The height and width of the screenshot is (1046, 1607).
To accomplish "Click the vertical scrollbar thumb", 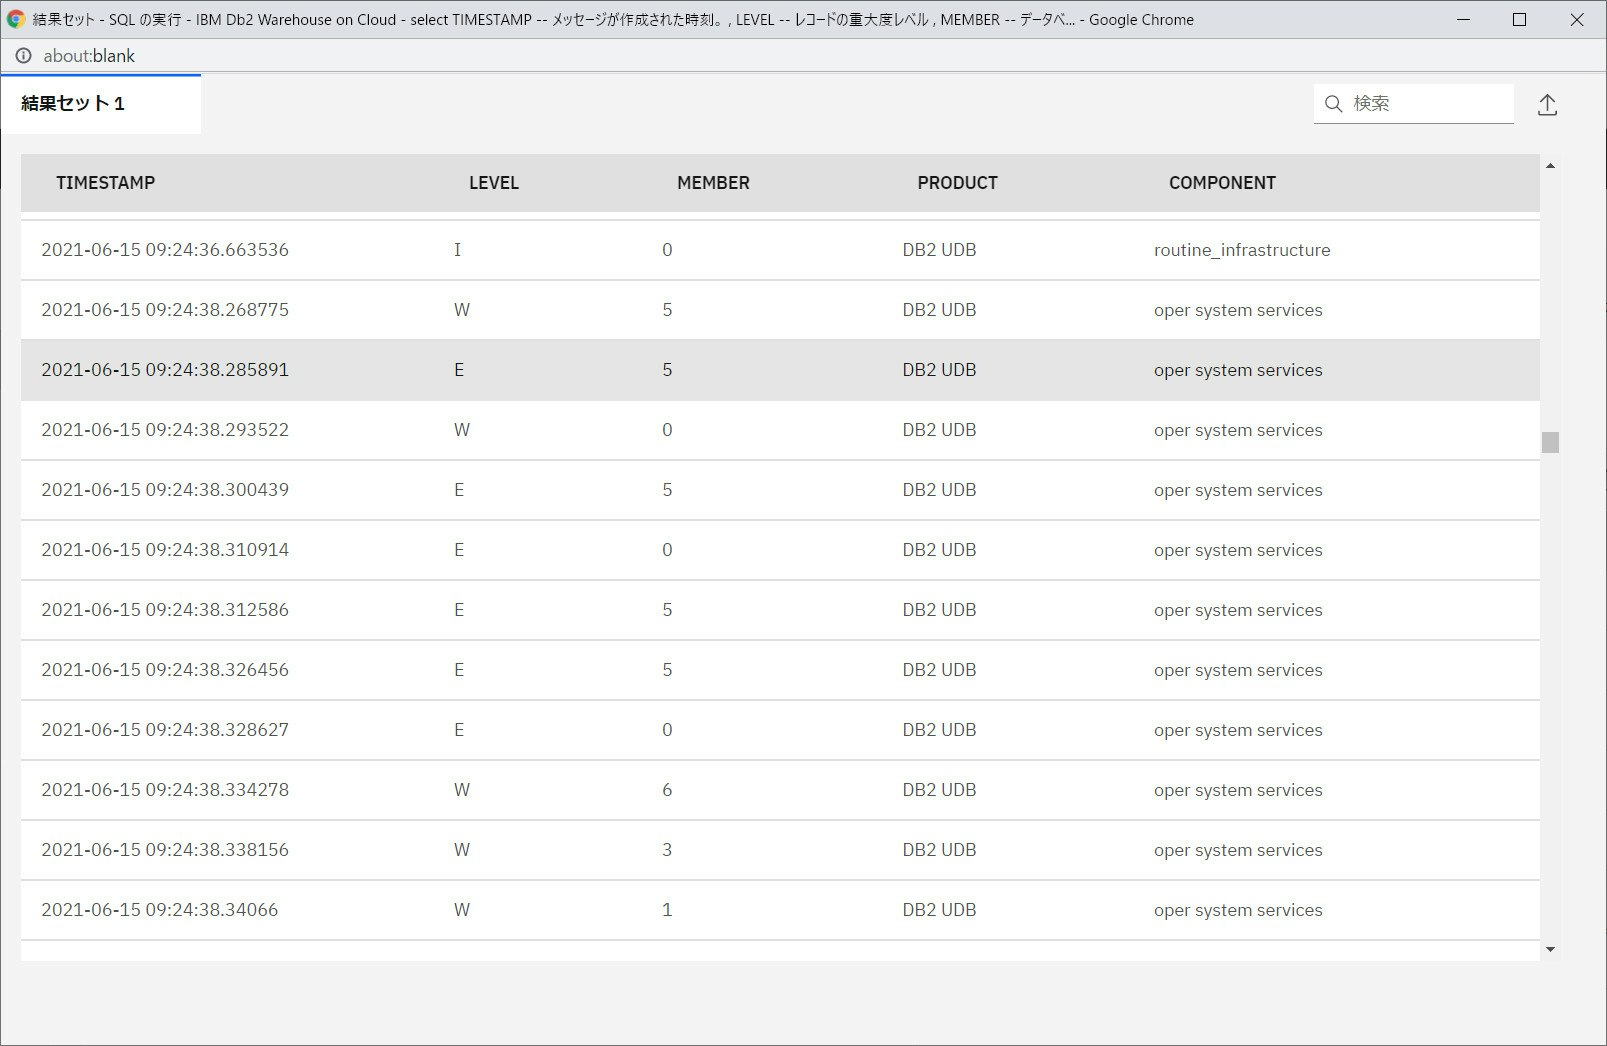I will [x=1550, y=442].
